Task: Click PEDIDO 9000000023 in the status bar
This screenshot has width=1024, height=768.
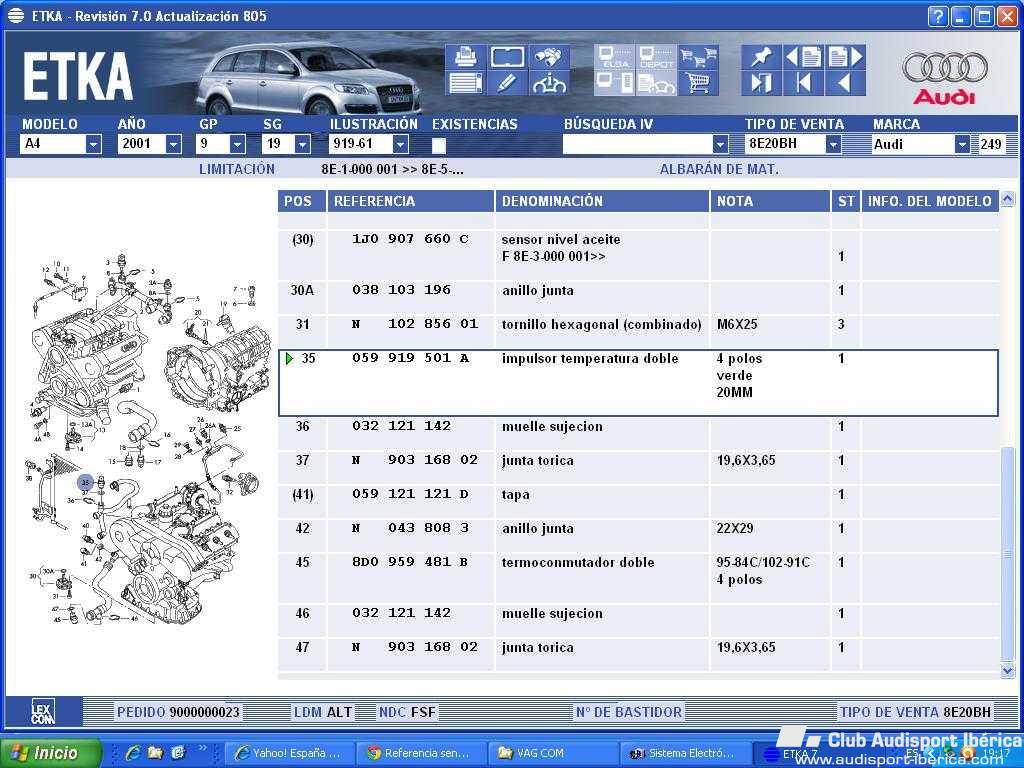Action: (x=178, y=712)
